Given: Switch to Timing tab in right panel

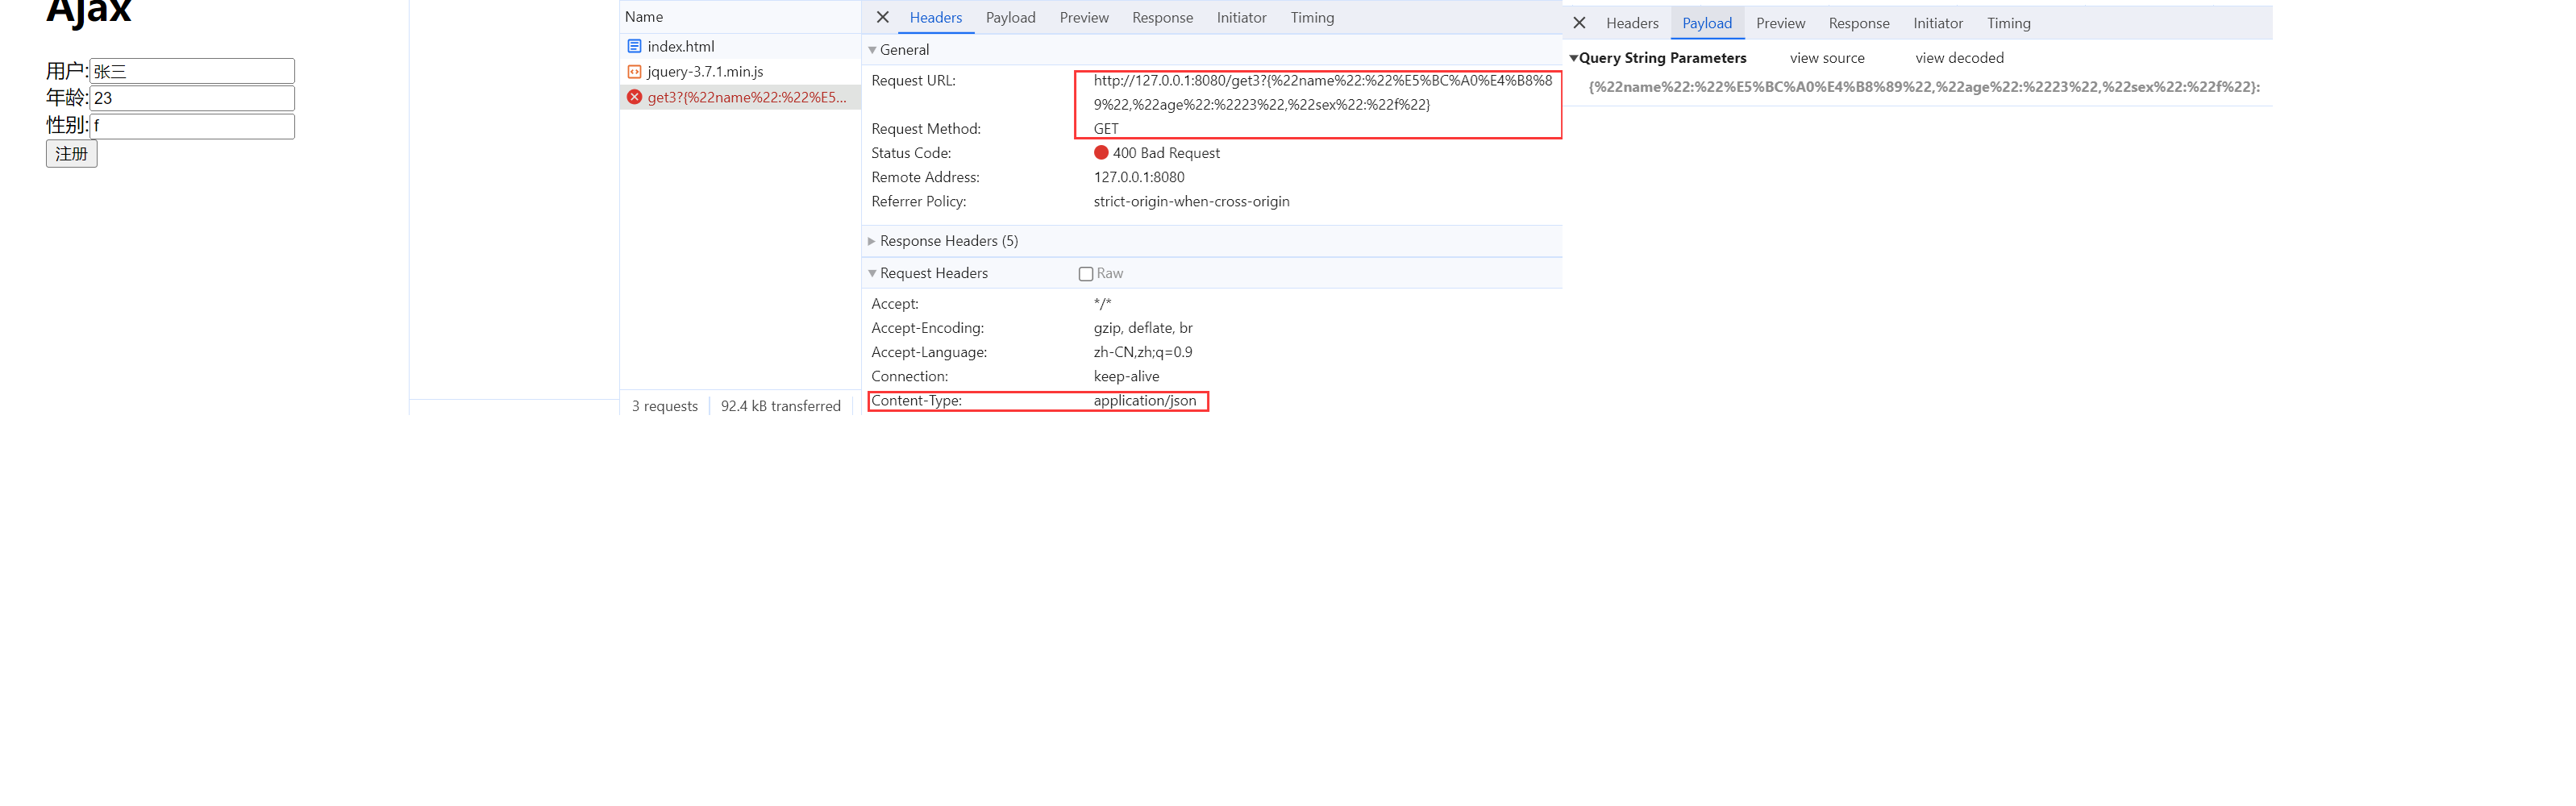Looking at the screenshot, I should 2008,23.
